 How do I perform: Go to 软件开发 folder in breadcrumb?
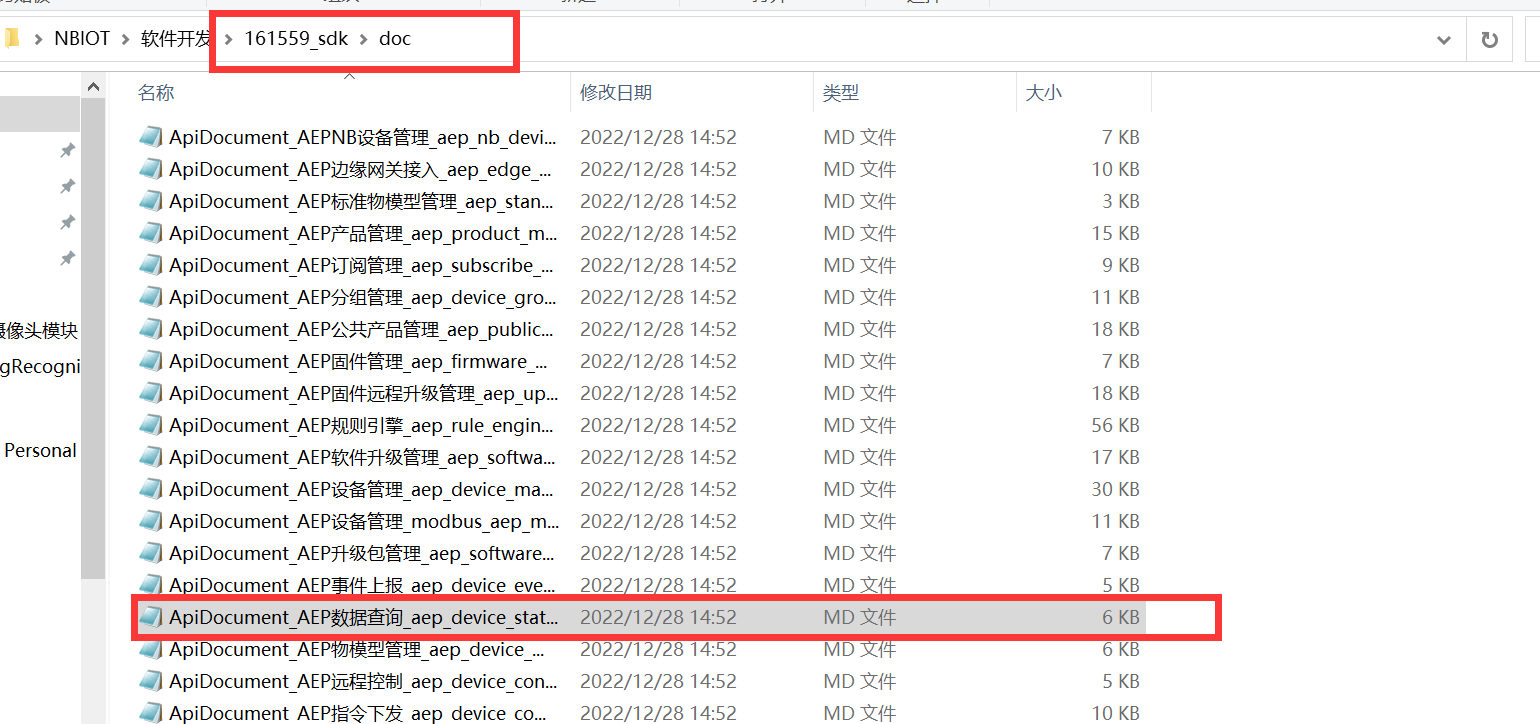176,39
